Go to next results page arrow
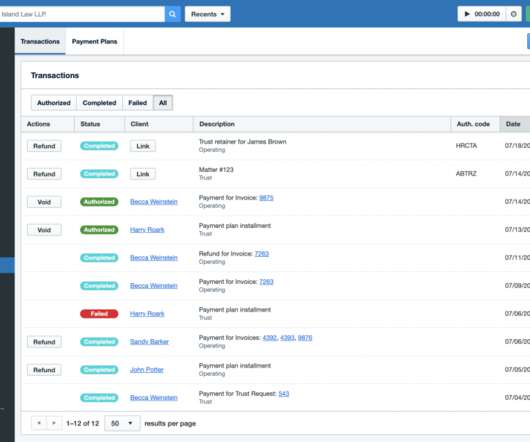530x442 pixels. pos(54,423)
